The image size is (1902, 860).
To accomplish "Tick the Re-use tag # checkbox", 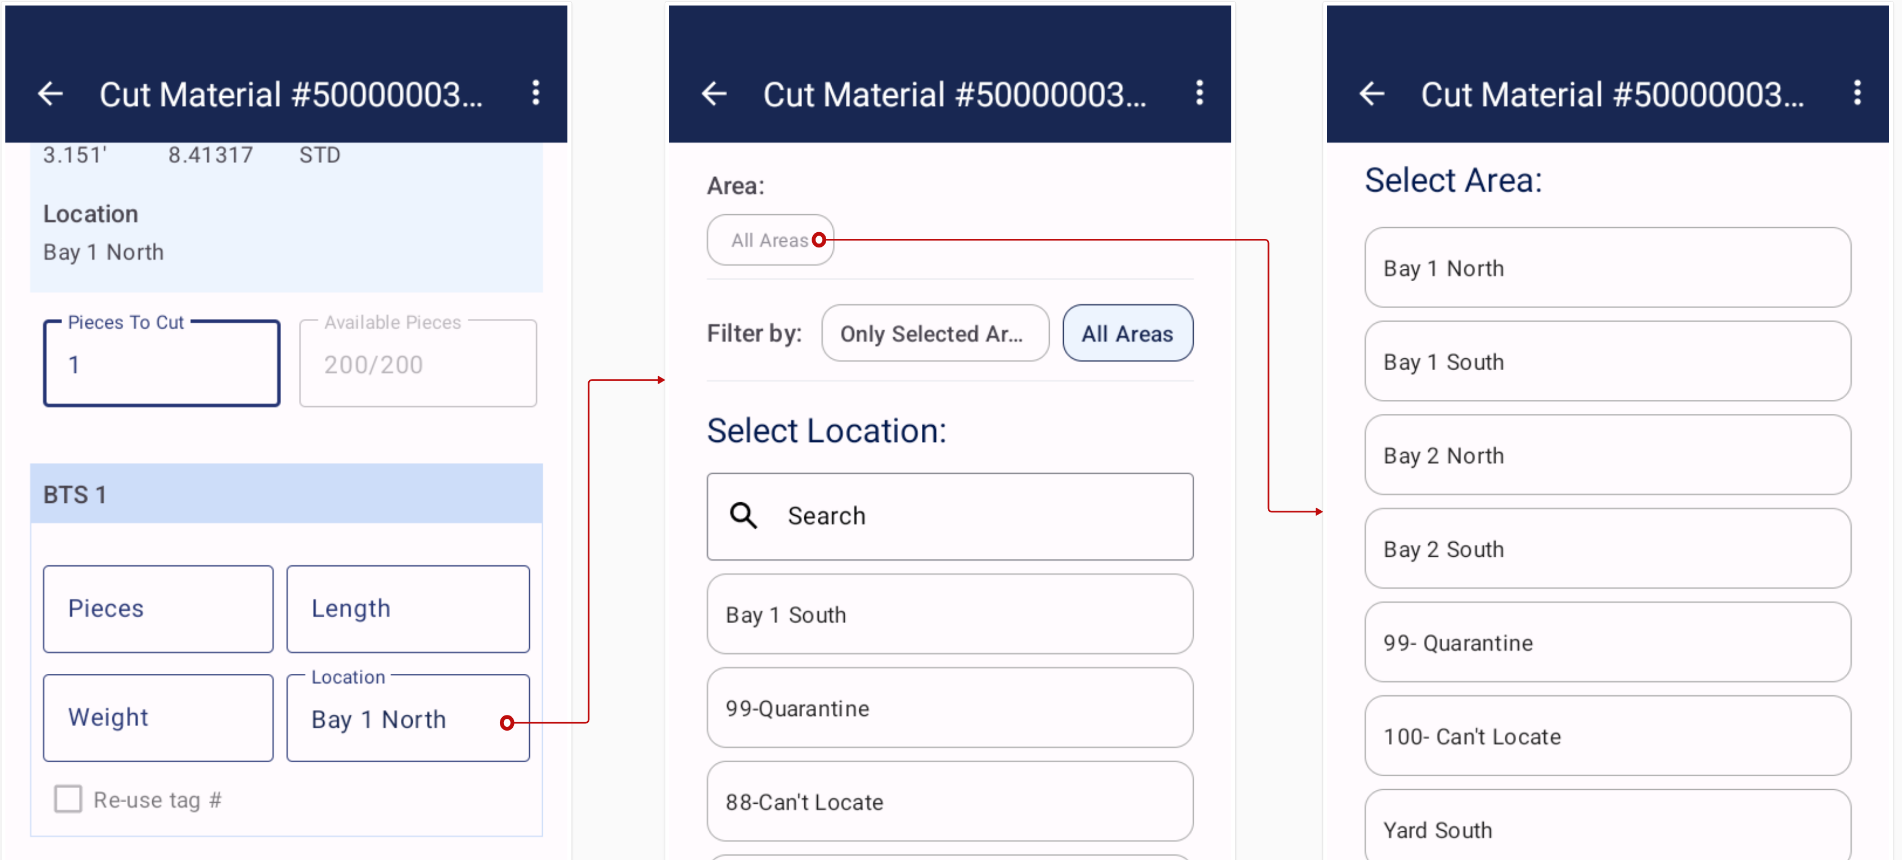I will [68, 799].
